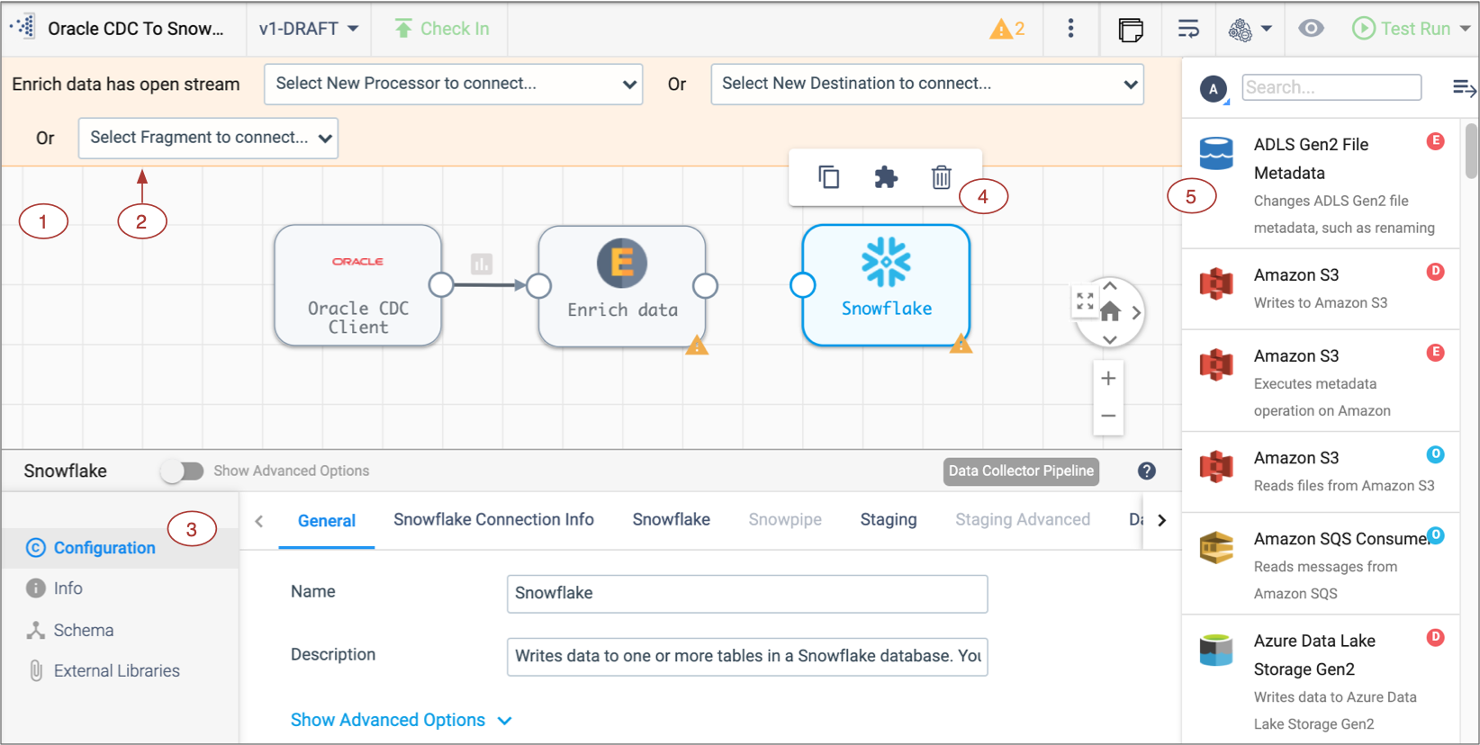Image resolution: width=1480 pixels, height=745 pixels.
Task: Open help question mark icon
Action: (x=1147, y=471)
